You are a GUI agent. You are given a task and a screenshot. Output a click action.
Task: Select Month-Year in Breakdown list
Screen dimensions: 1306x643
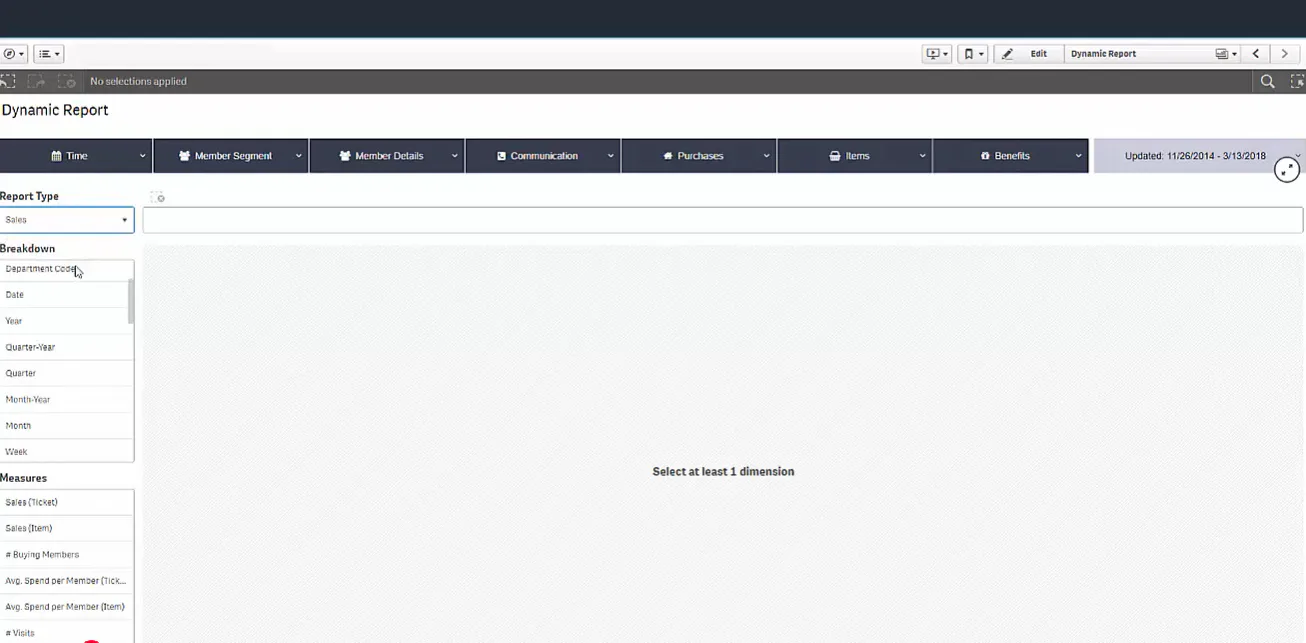point(64,399)
